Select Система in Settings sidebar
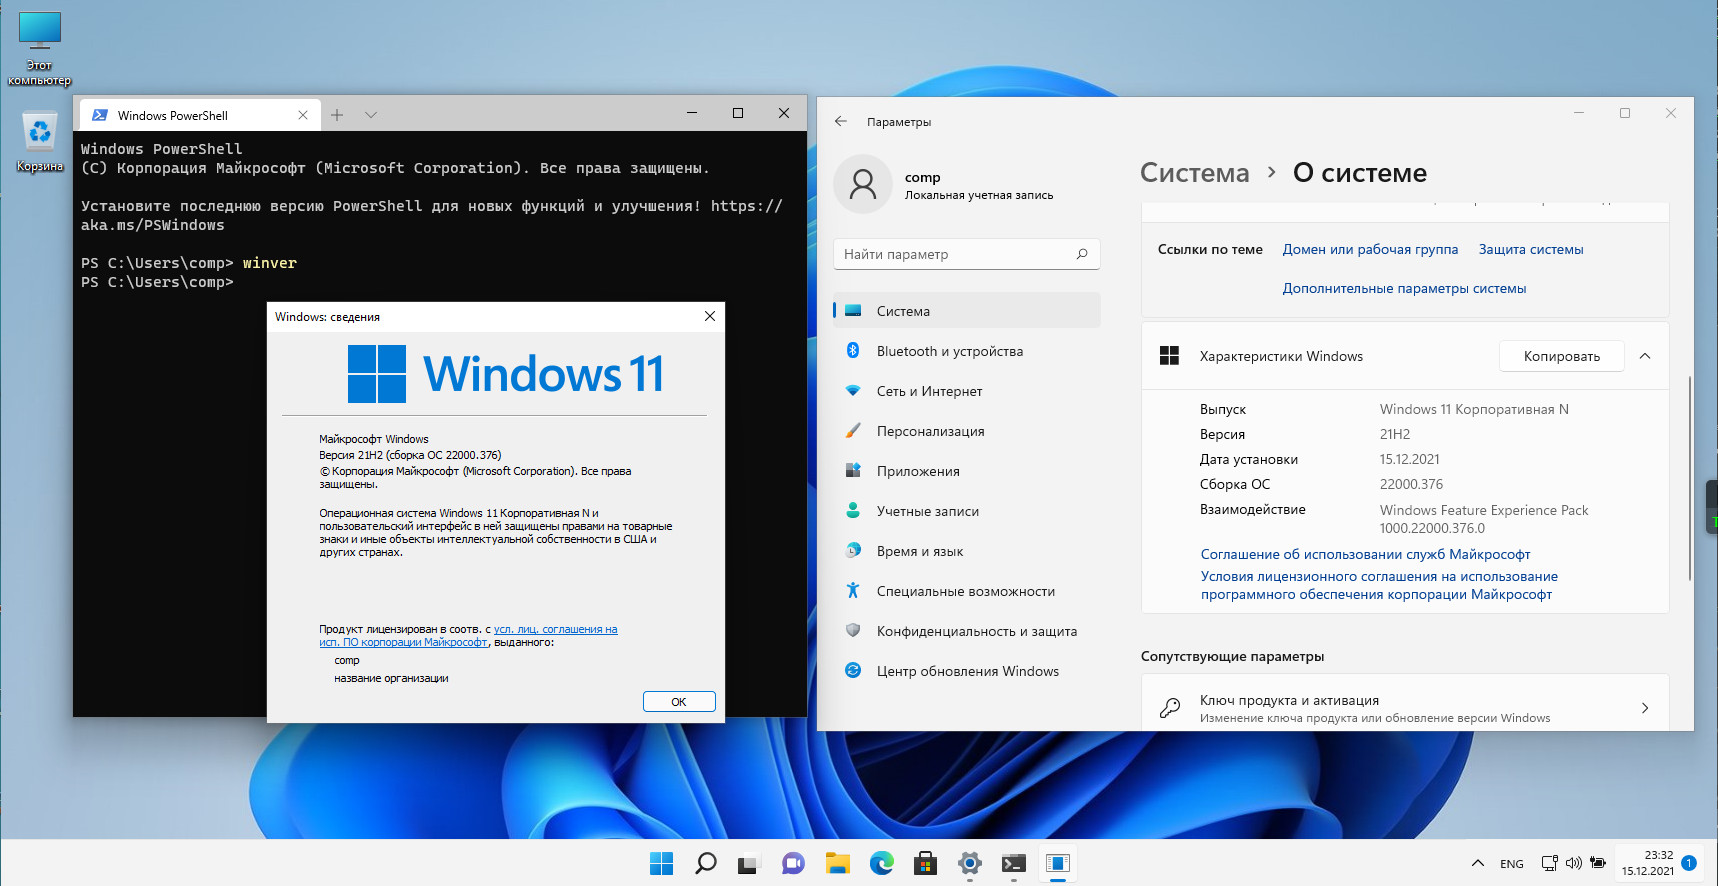Image resolution: width=1718 pixels, height=886 pixels. pyautogui.click(x=966, y=311)
